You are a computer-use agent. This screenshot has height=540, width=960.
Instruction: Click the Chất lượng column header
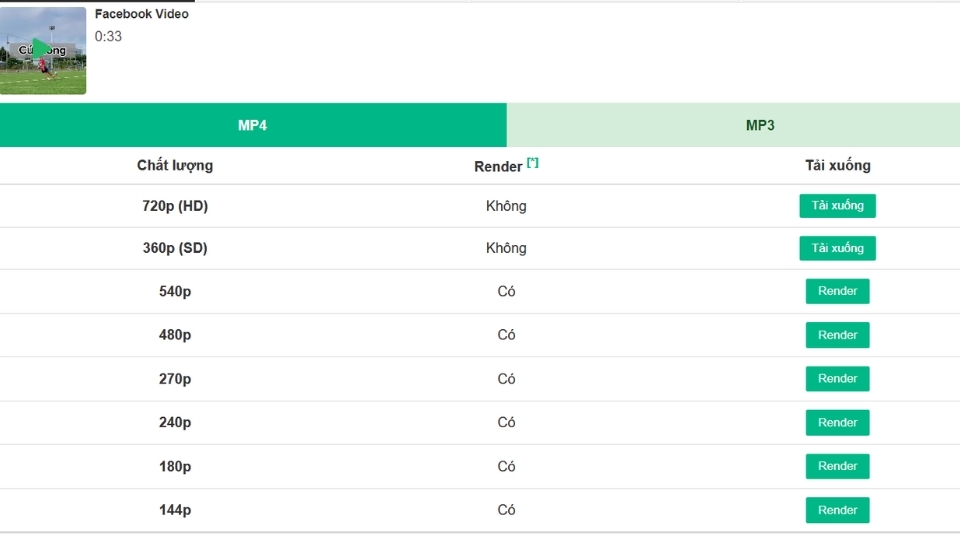point(175,165)
